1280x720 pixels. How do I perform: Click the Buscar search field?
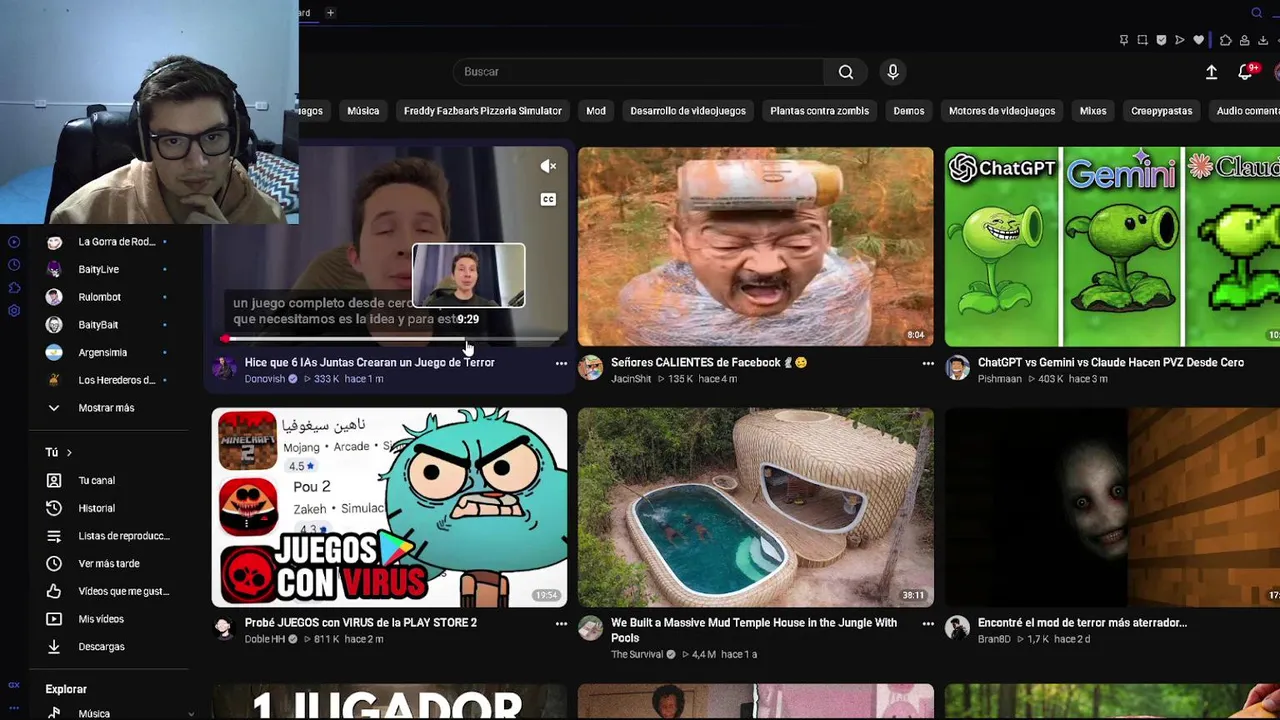[x=640, y=72]
